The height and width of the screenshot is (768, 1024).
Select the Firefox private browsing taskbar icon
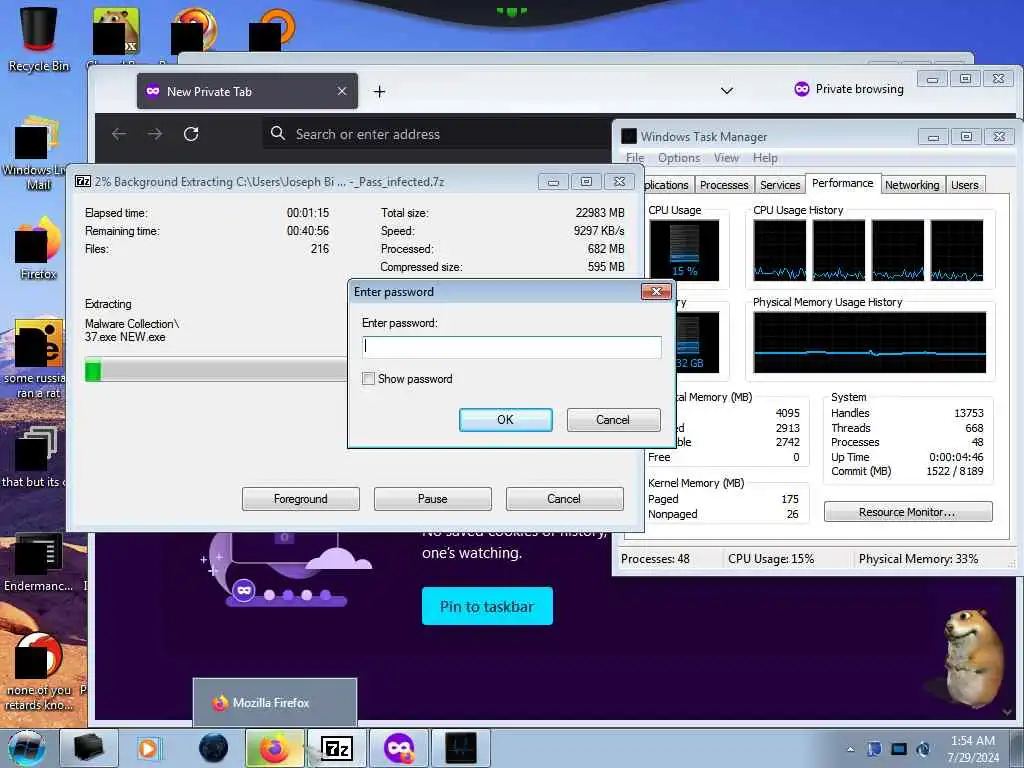(x=399, y=748)
